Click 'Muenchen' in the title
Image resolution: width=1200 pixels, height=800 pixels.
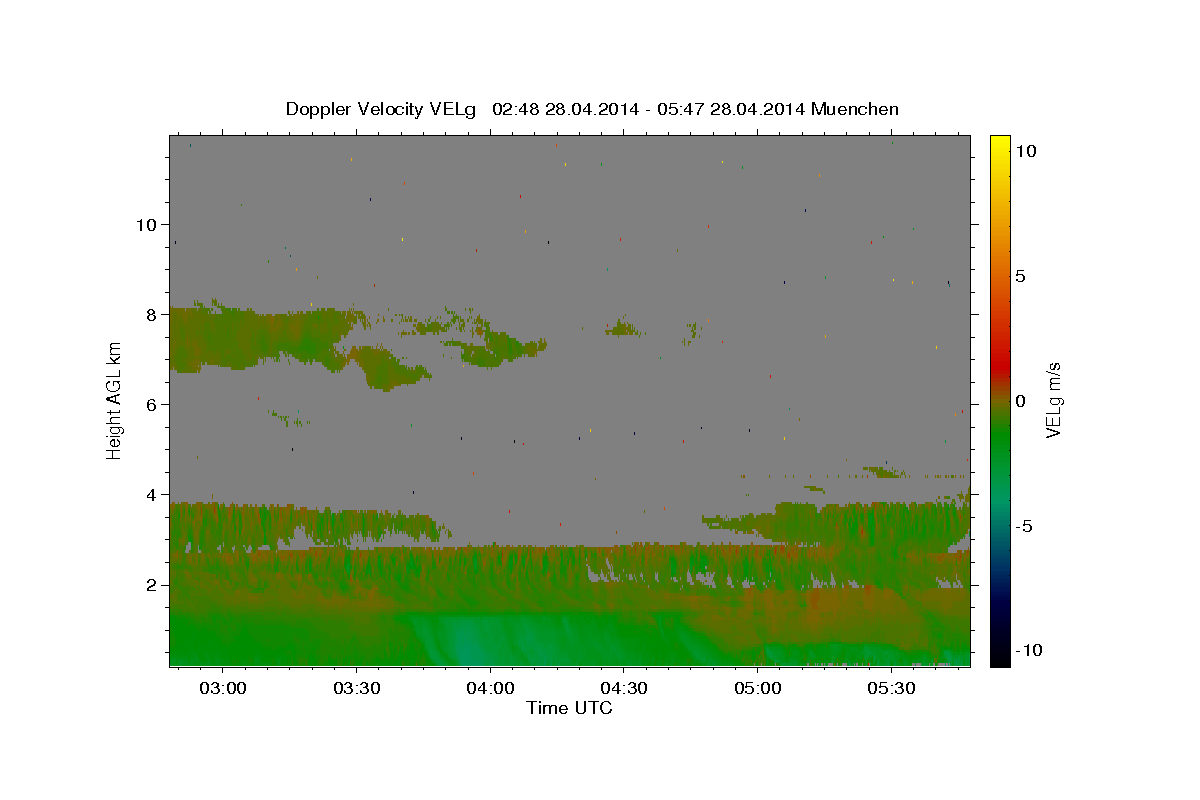[x=855, y=109]
